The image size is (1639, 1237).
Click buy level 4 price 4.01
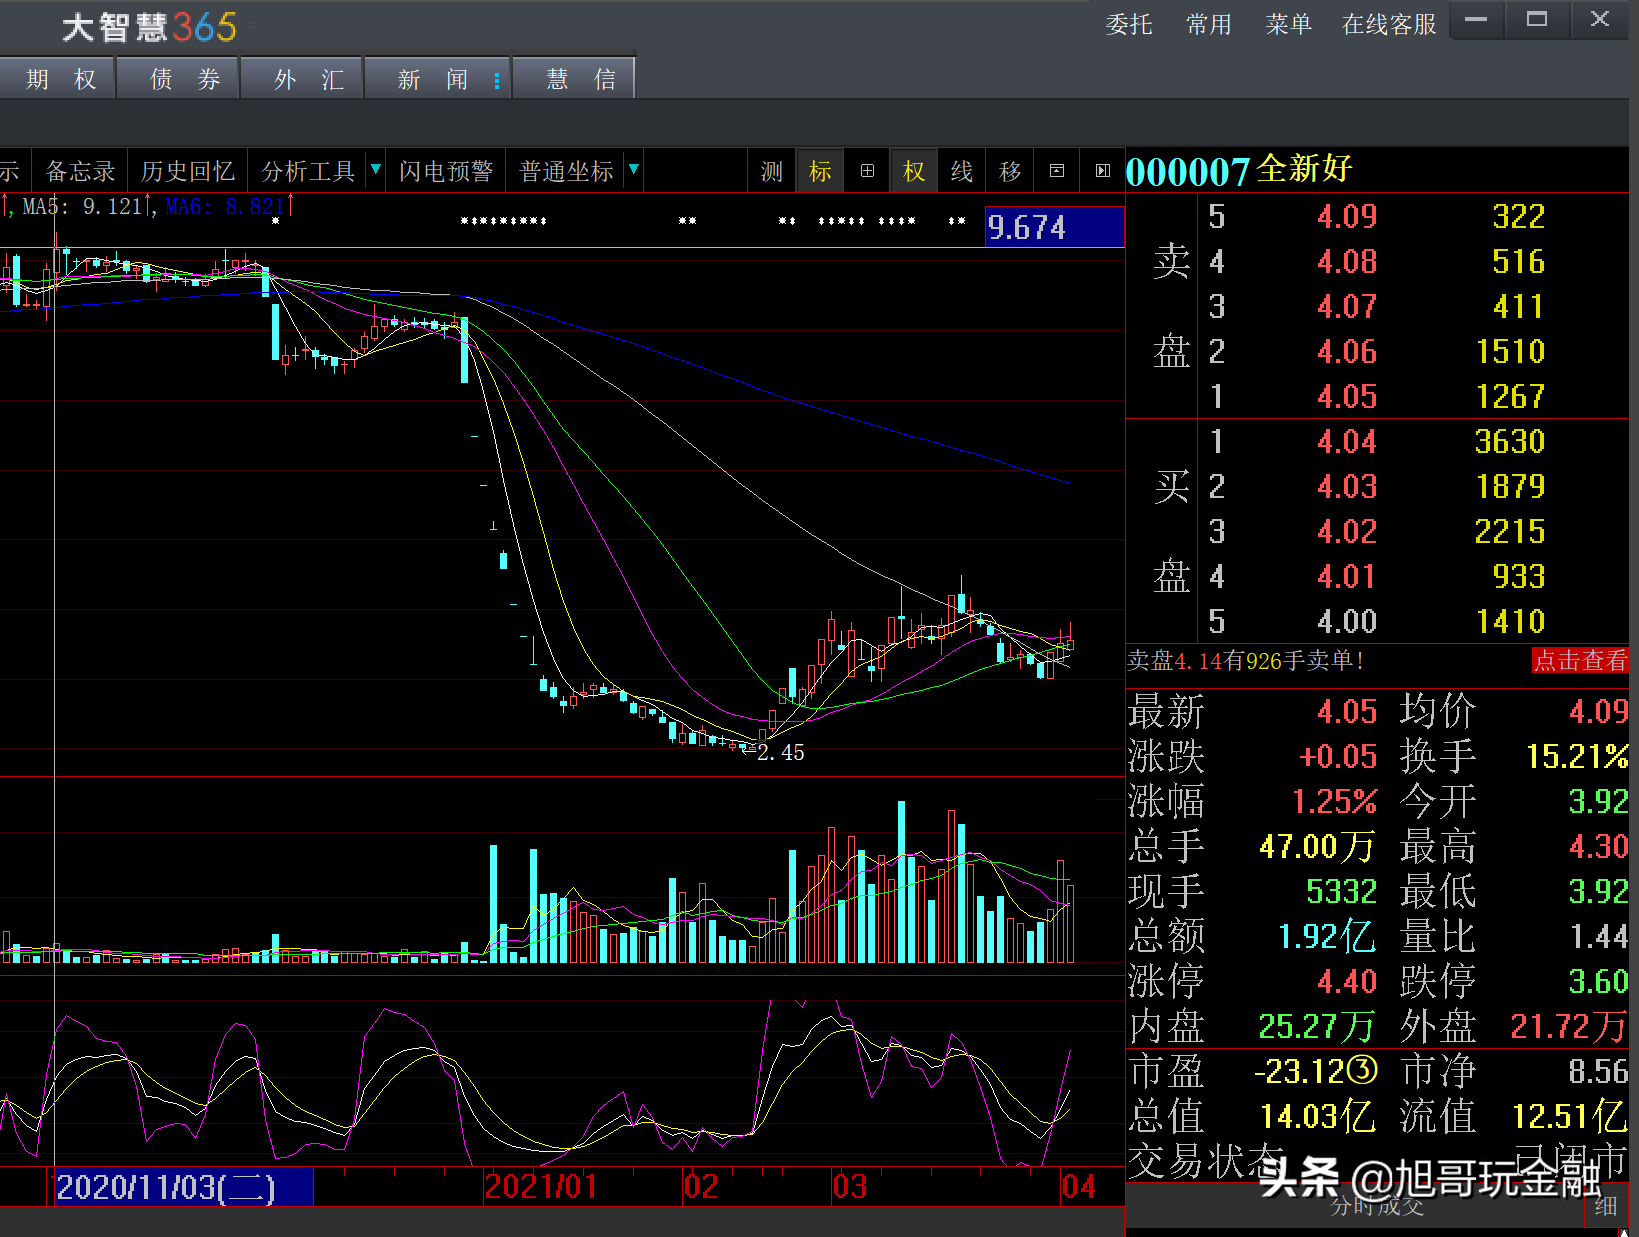pyautogui.click(x=1347, y=577)
